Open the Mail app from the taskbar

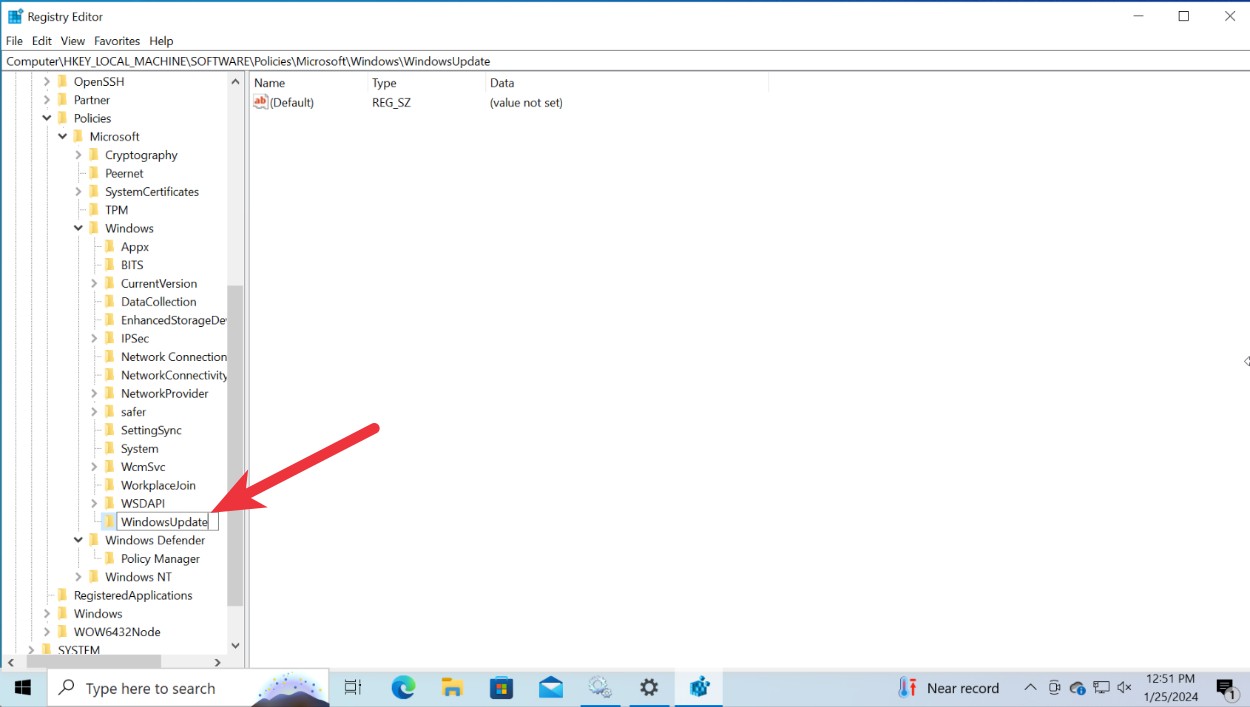coord(551,688)
